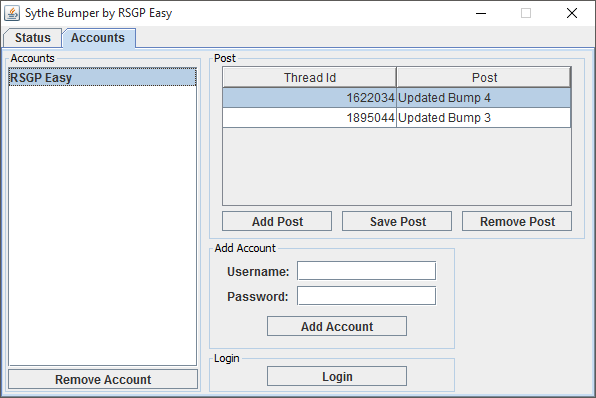Screen dimensions: 596x398
Task: Focus the Password input field
Action: [366, 296]
